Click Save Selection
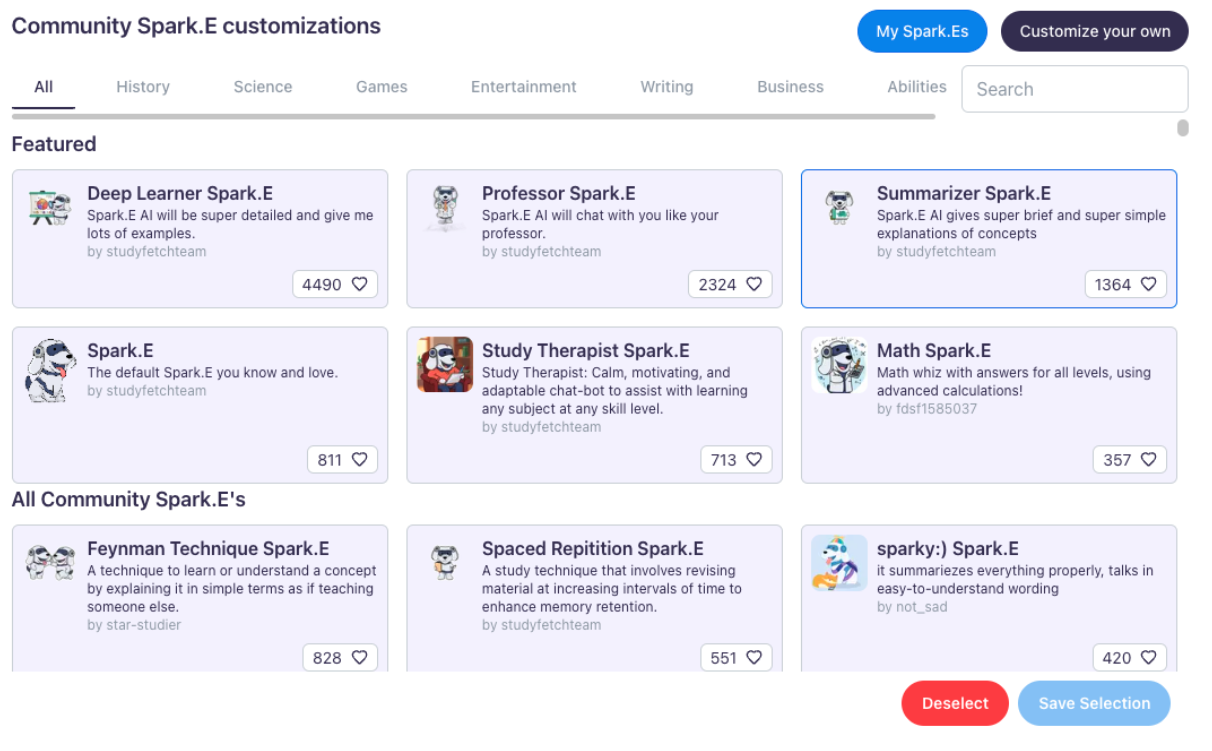 1094,703
